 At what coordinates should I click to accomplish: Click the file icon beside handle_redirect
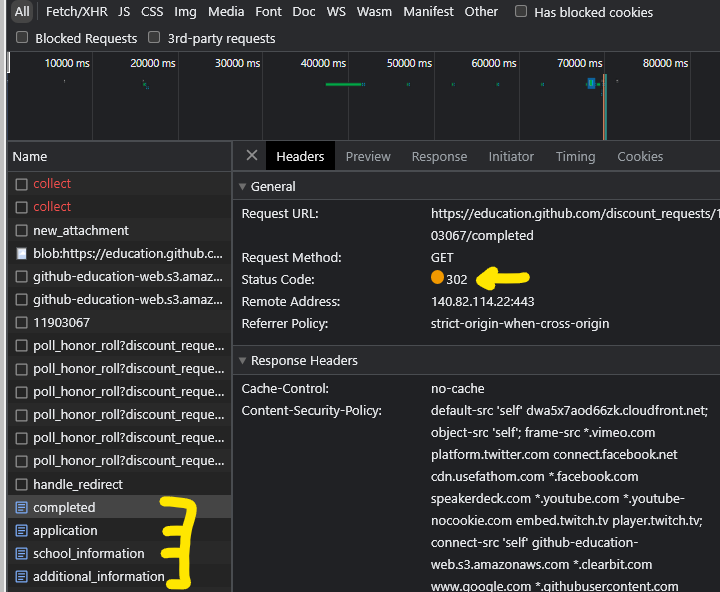(21, 485)
